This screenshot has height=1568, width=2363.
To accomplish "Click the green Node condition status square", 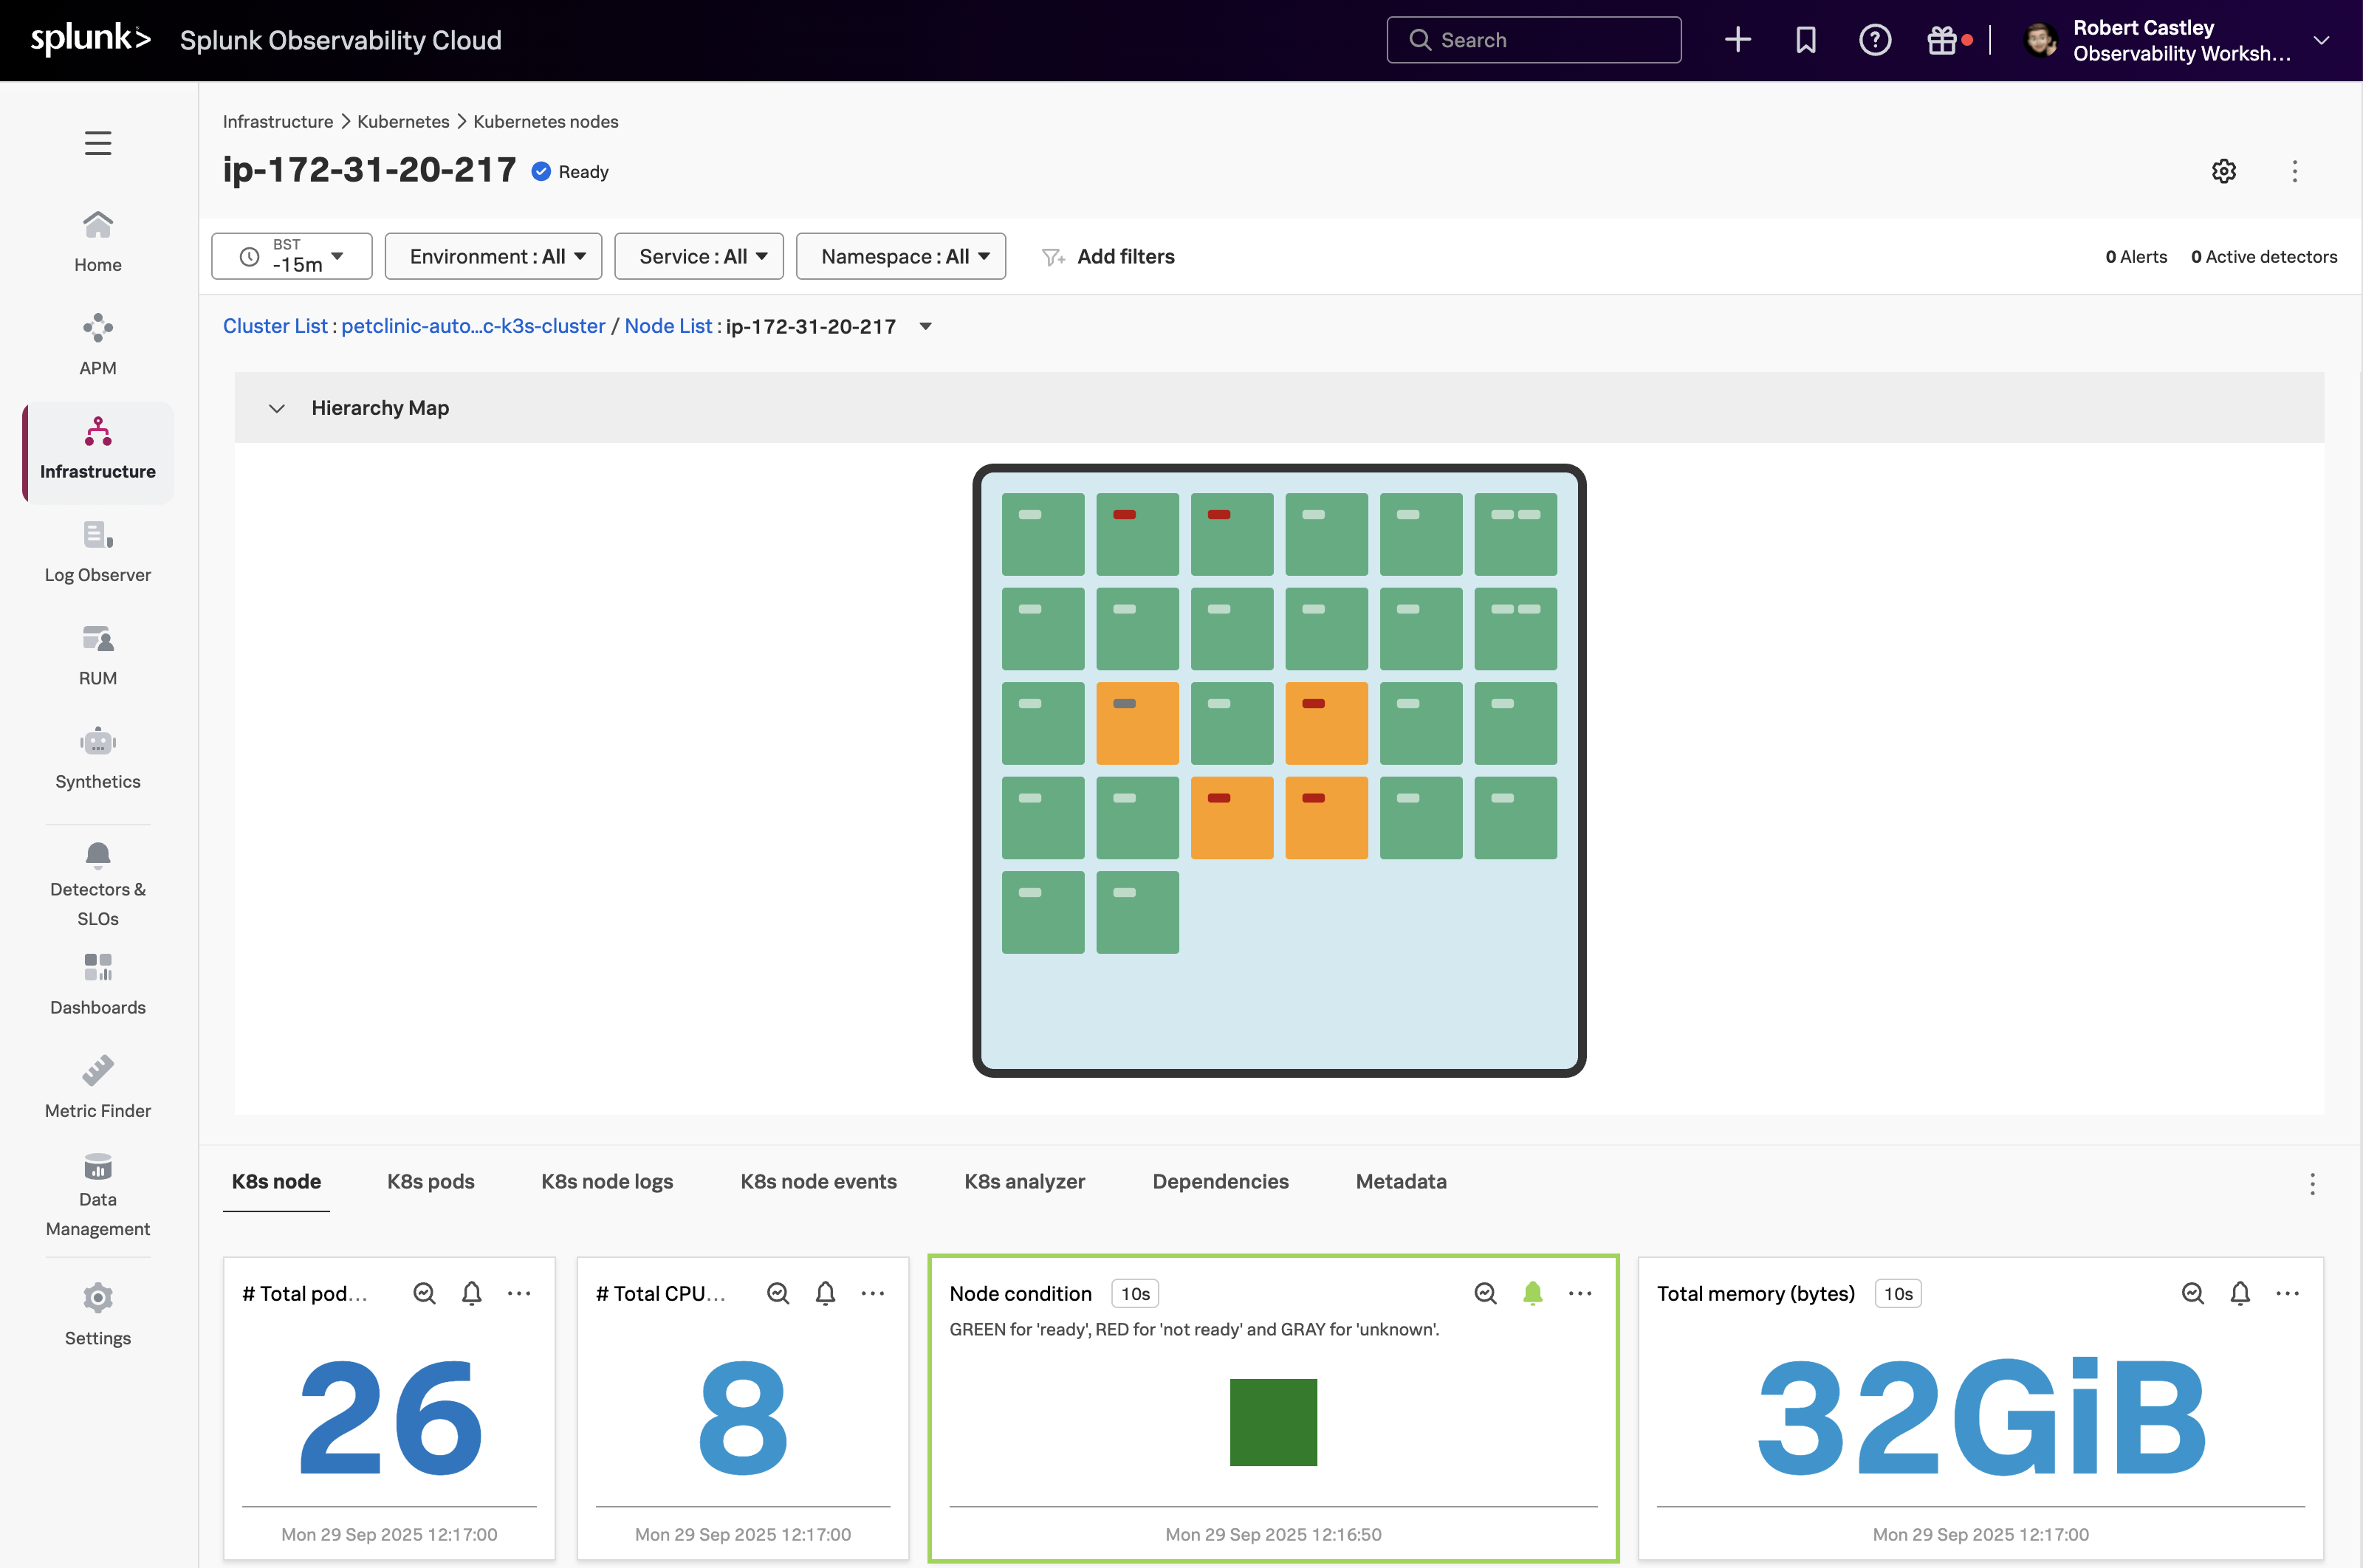I will (x=1273, y=1421).
